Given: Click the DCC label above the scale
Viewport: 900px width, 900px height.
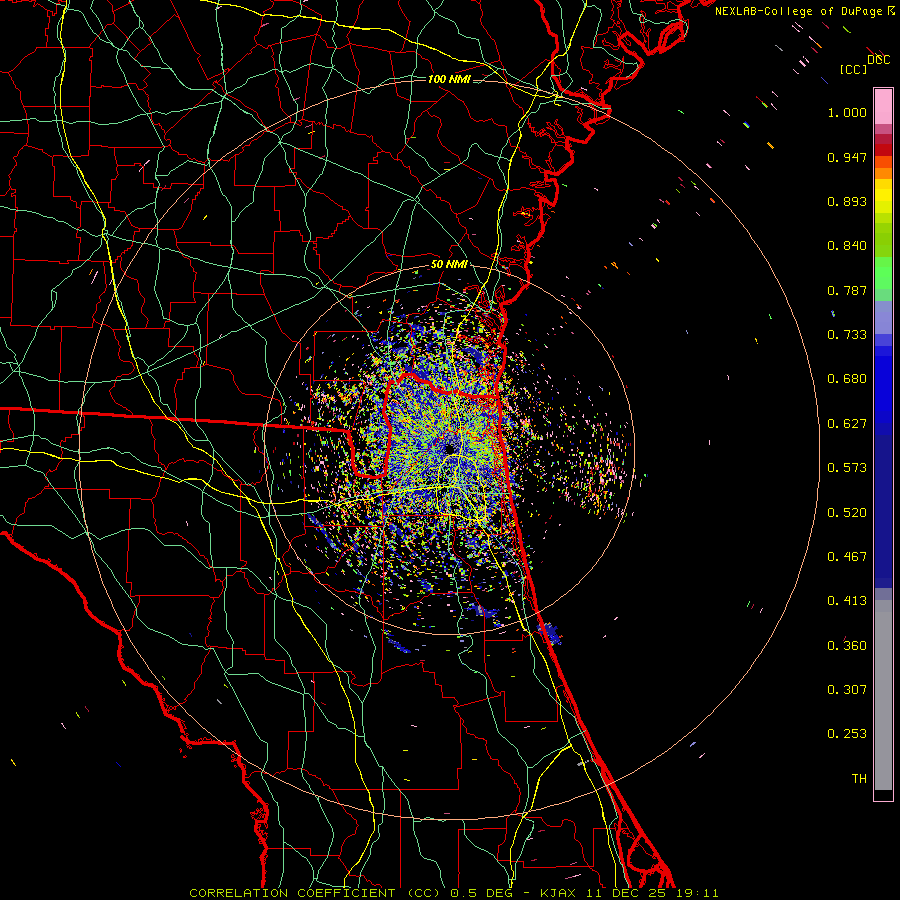Looking at the screenshot, I should tap(879, 60).
